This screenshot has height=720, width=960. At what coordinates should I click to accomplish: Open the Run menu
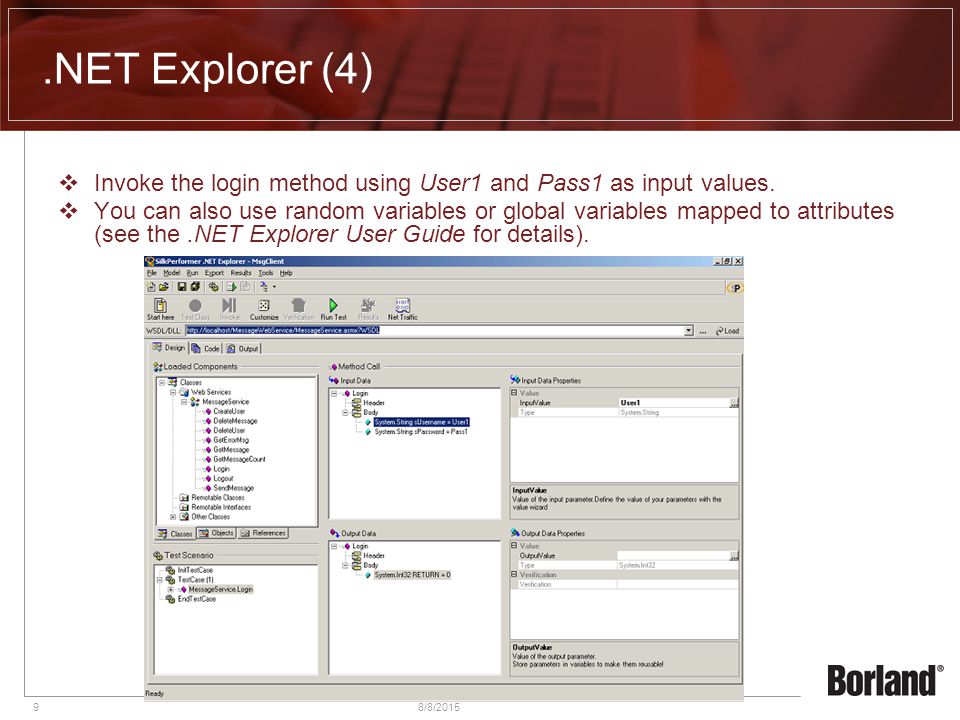point(192,273)
